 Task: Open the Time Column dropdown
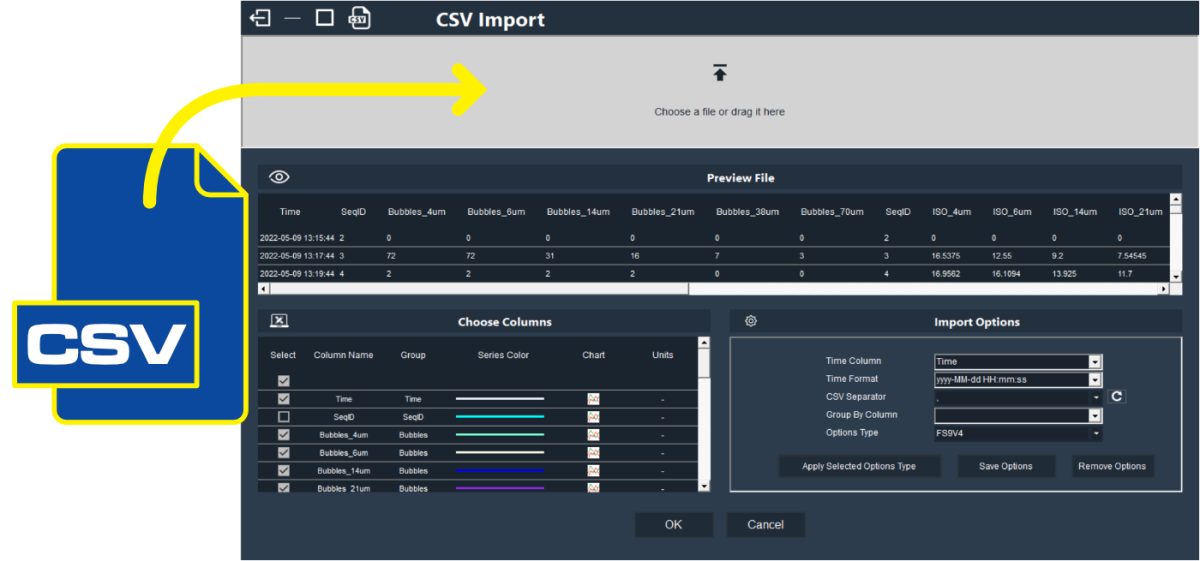pos(1095,362)
